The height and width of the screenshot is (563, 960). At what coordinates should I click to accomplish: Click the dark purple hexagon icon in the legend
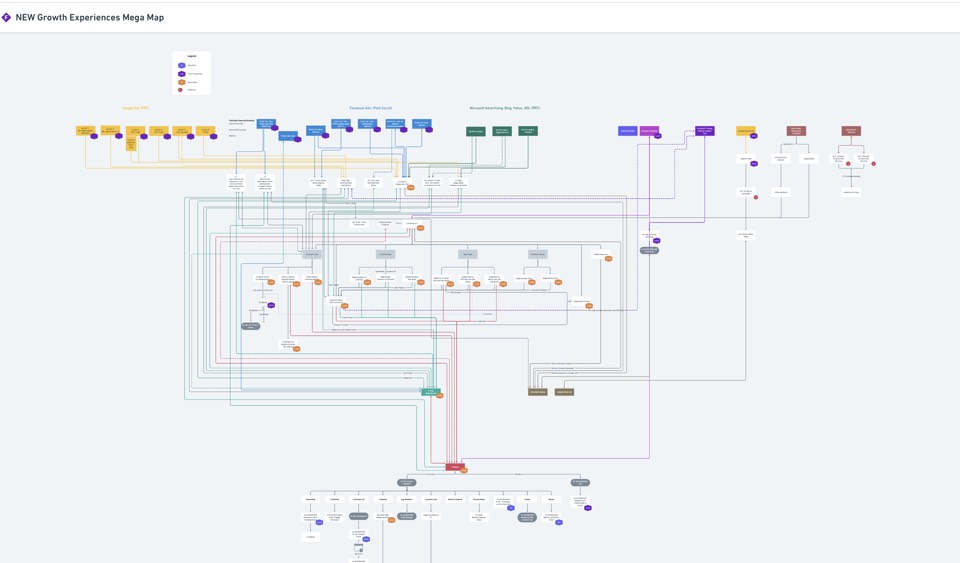(182, 74)
